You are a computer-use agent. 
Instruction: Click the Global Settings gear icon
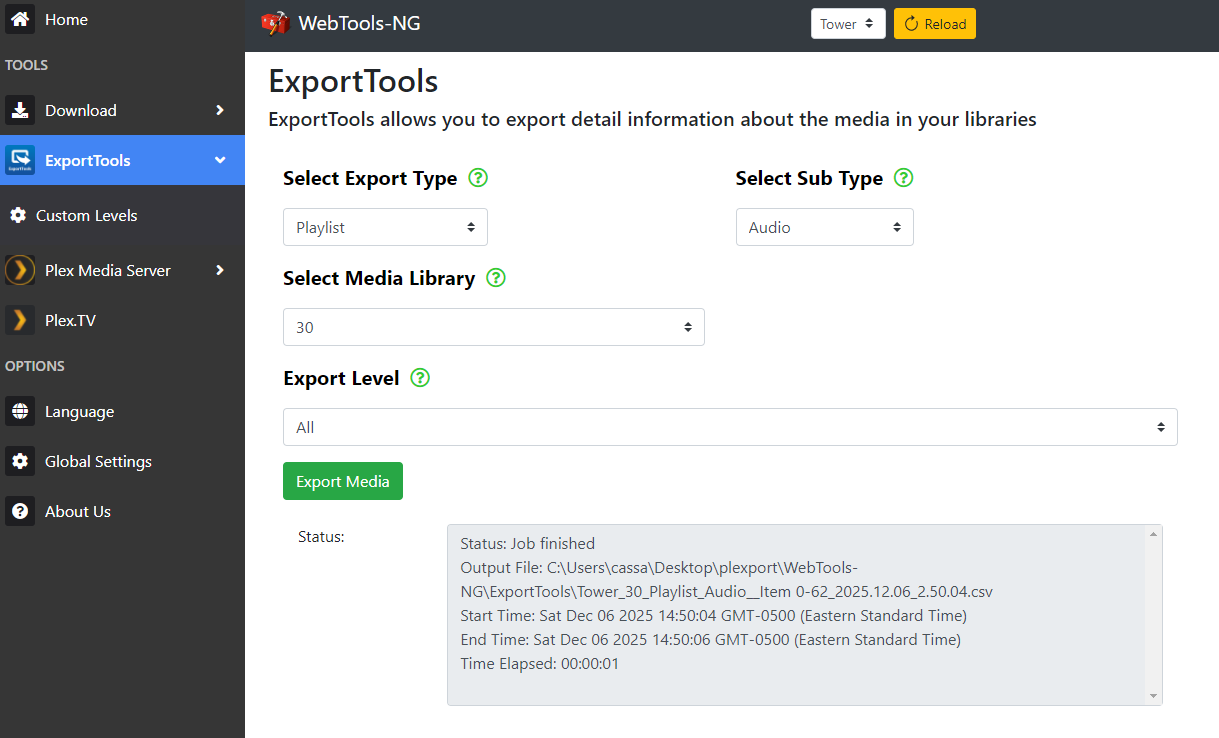[20, 461]
